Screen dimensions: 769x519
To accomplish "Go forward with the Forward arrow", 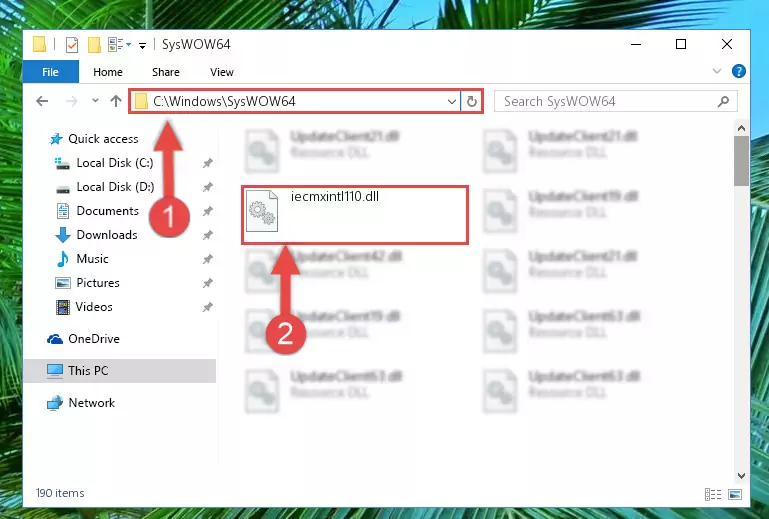I will 72,101.
